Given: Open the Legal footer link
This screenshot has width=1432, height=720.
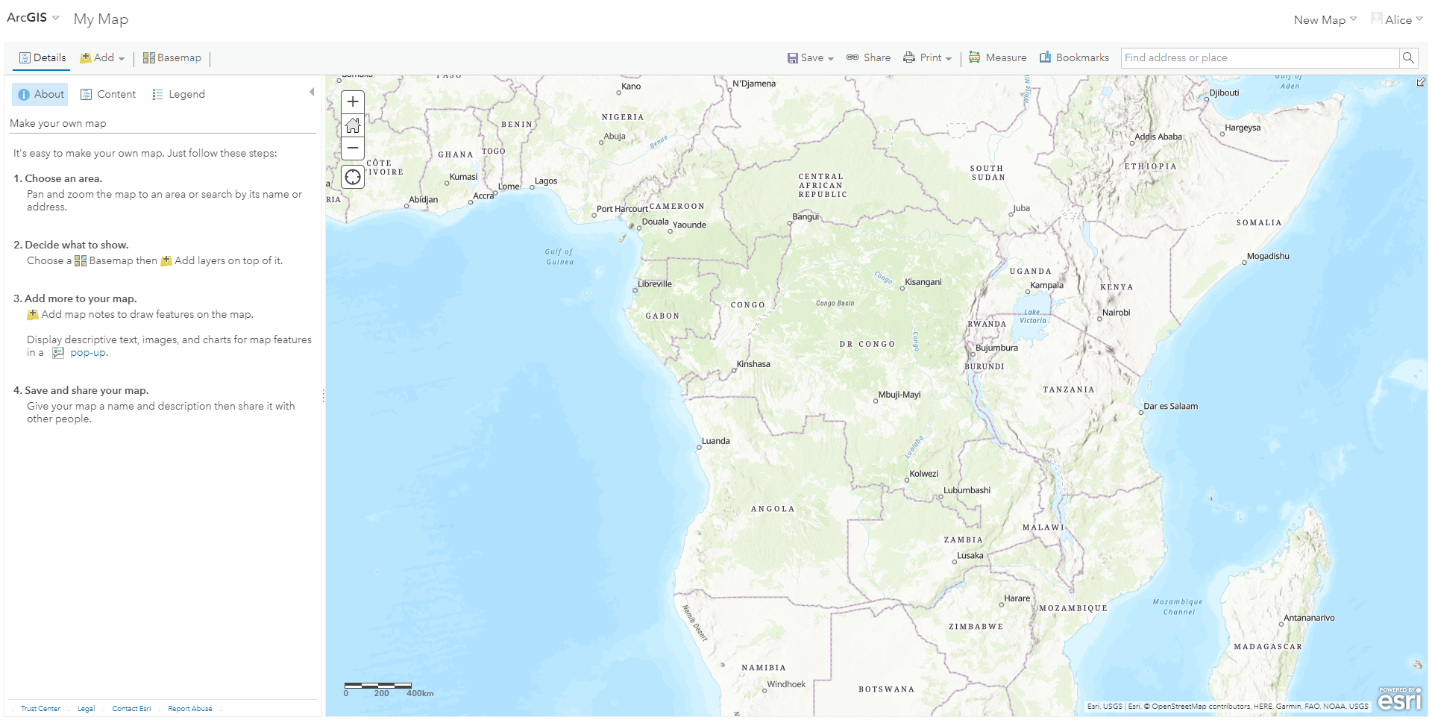Looking at the screenshot, I should click(86, 709).
